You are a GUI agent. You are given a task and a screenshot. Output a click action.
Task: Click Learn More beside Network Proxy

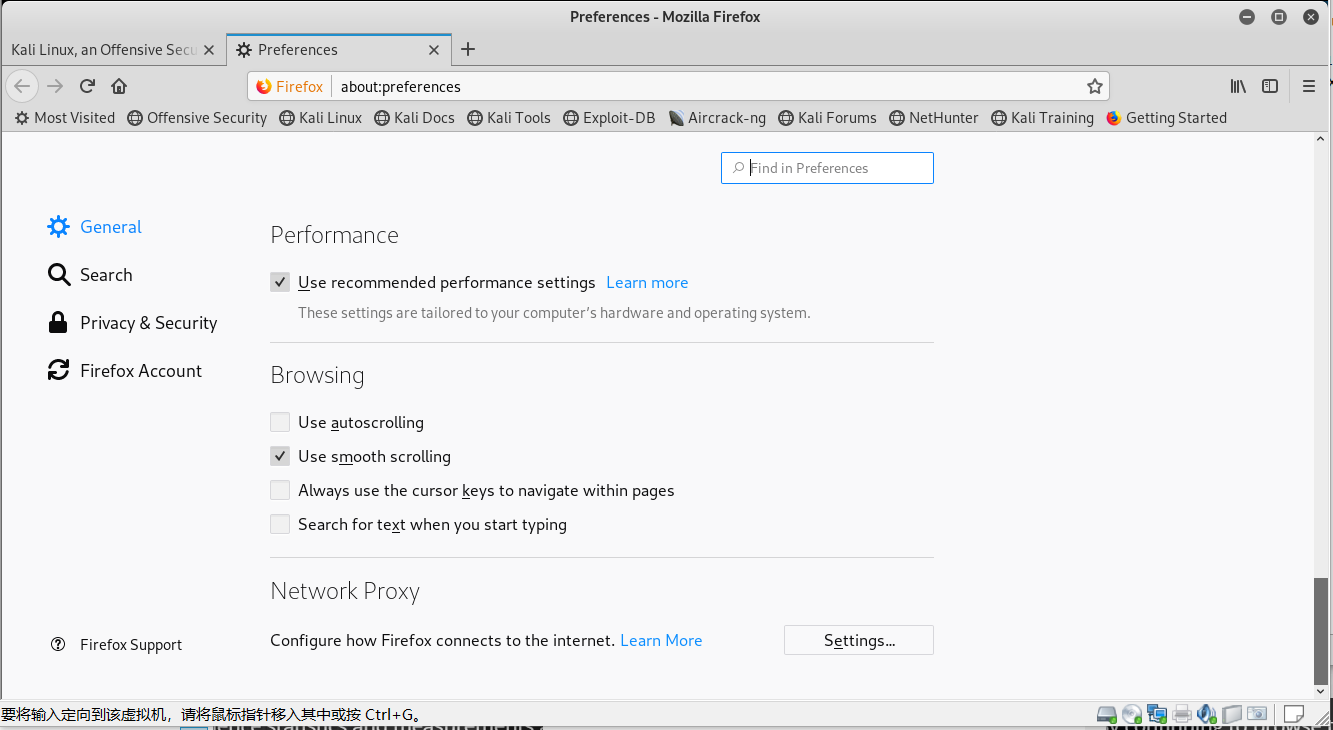pyautogui.click(x=661, y=641)
